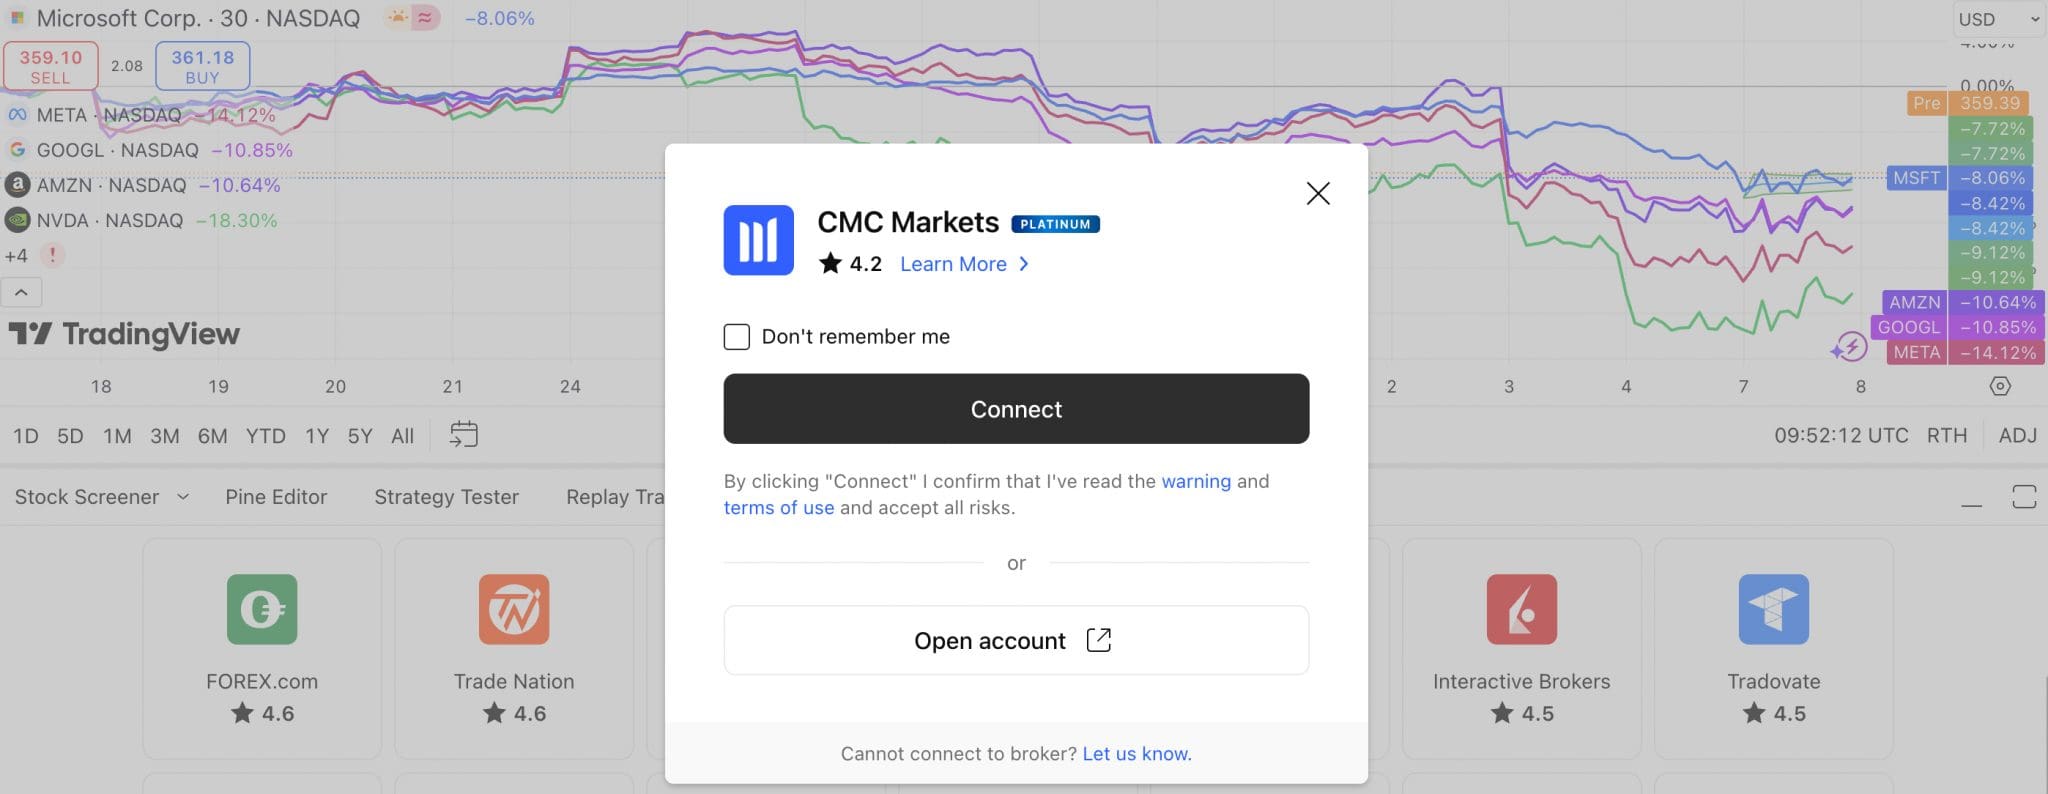Open the Go to date calendar icon
This screenshot has width=2048, height=794.
[464, 435]
